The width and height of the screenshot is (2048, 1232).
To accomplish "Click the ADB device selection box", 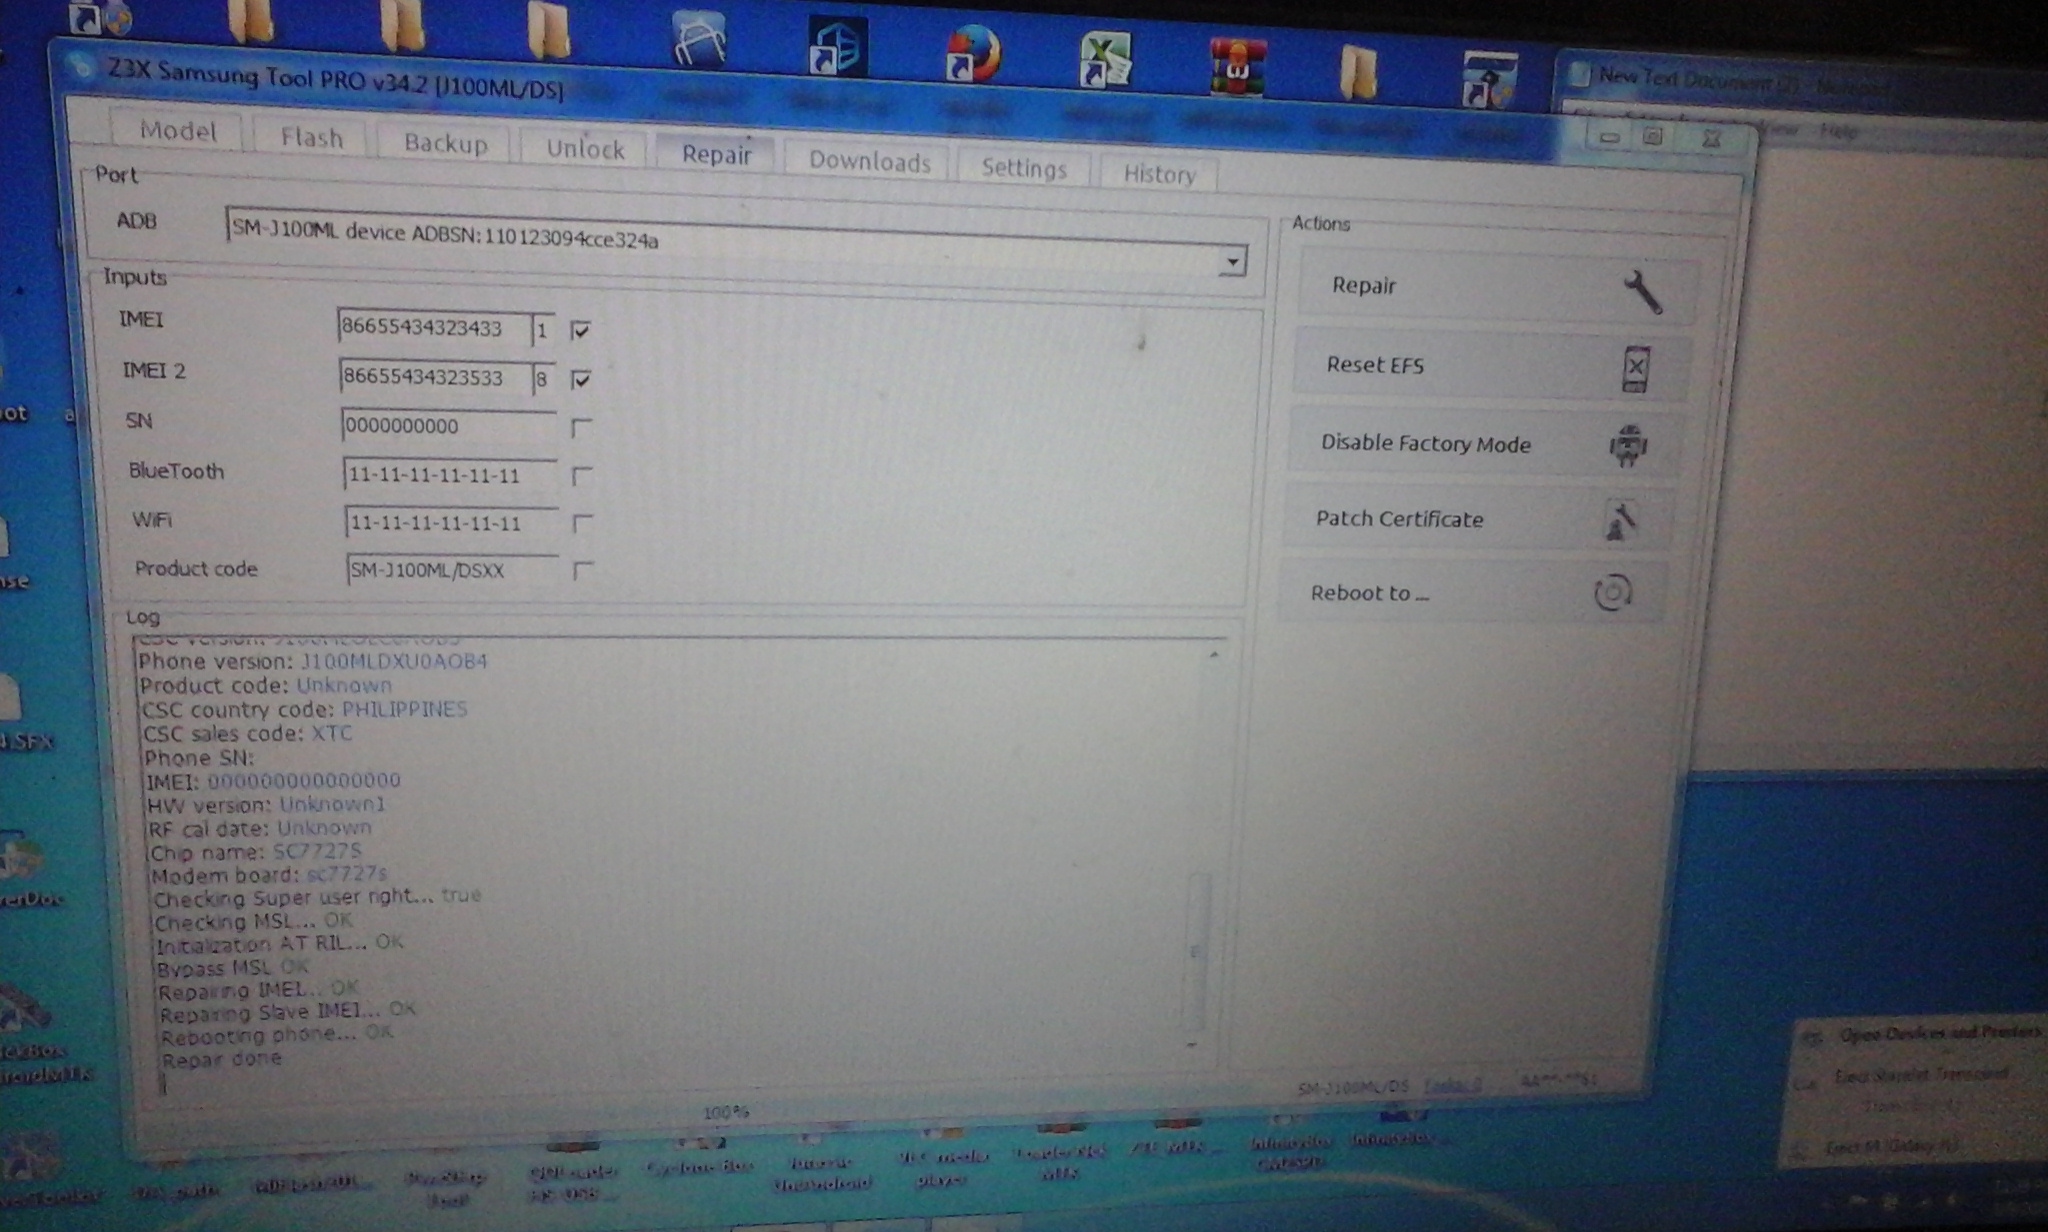I will click(x=735, y=240).
